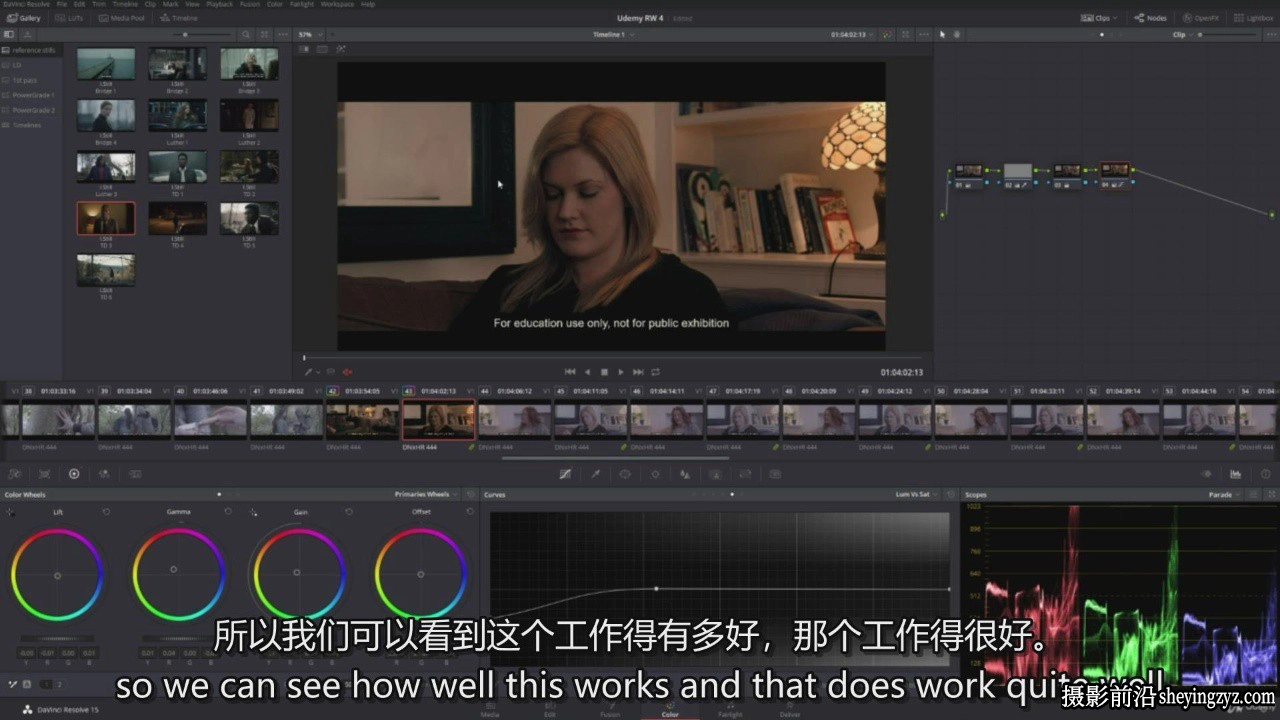This screenshot has height=720, width=1280.
Task: Open the Lightbox view
Action: point(1254,18)
